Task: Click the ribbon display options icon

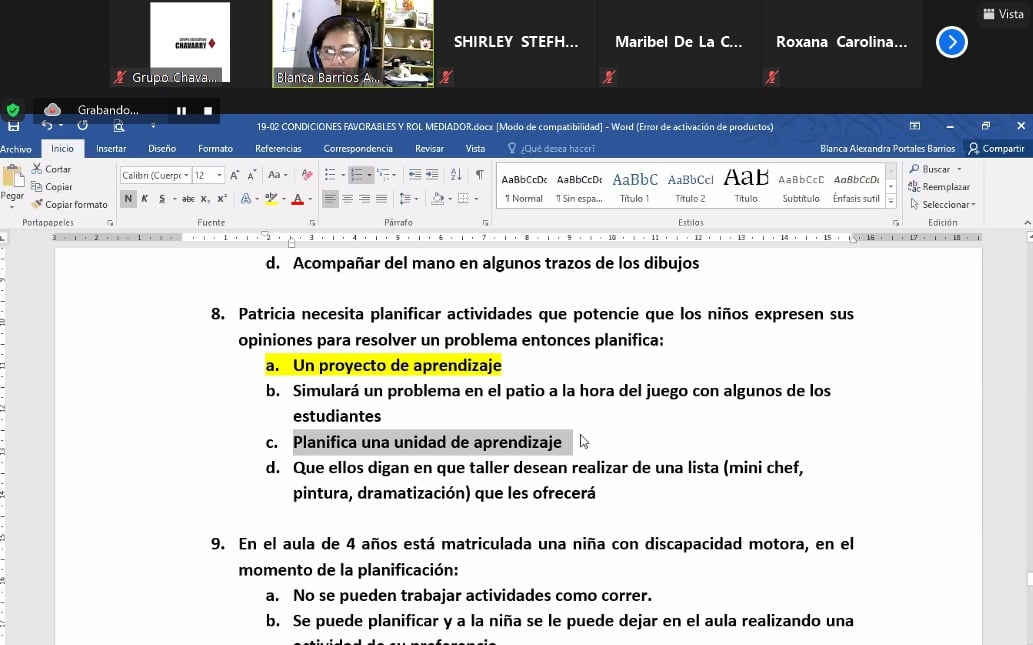Action: [914, 126]
